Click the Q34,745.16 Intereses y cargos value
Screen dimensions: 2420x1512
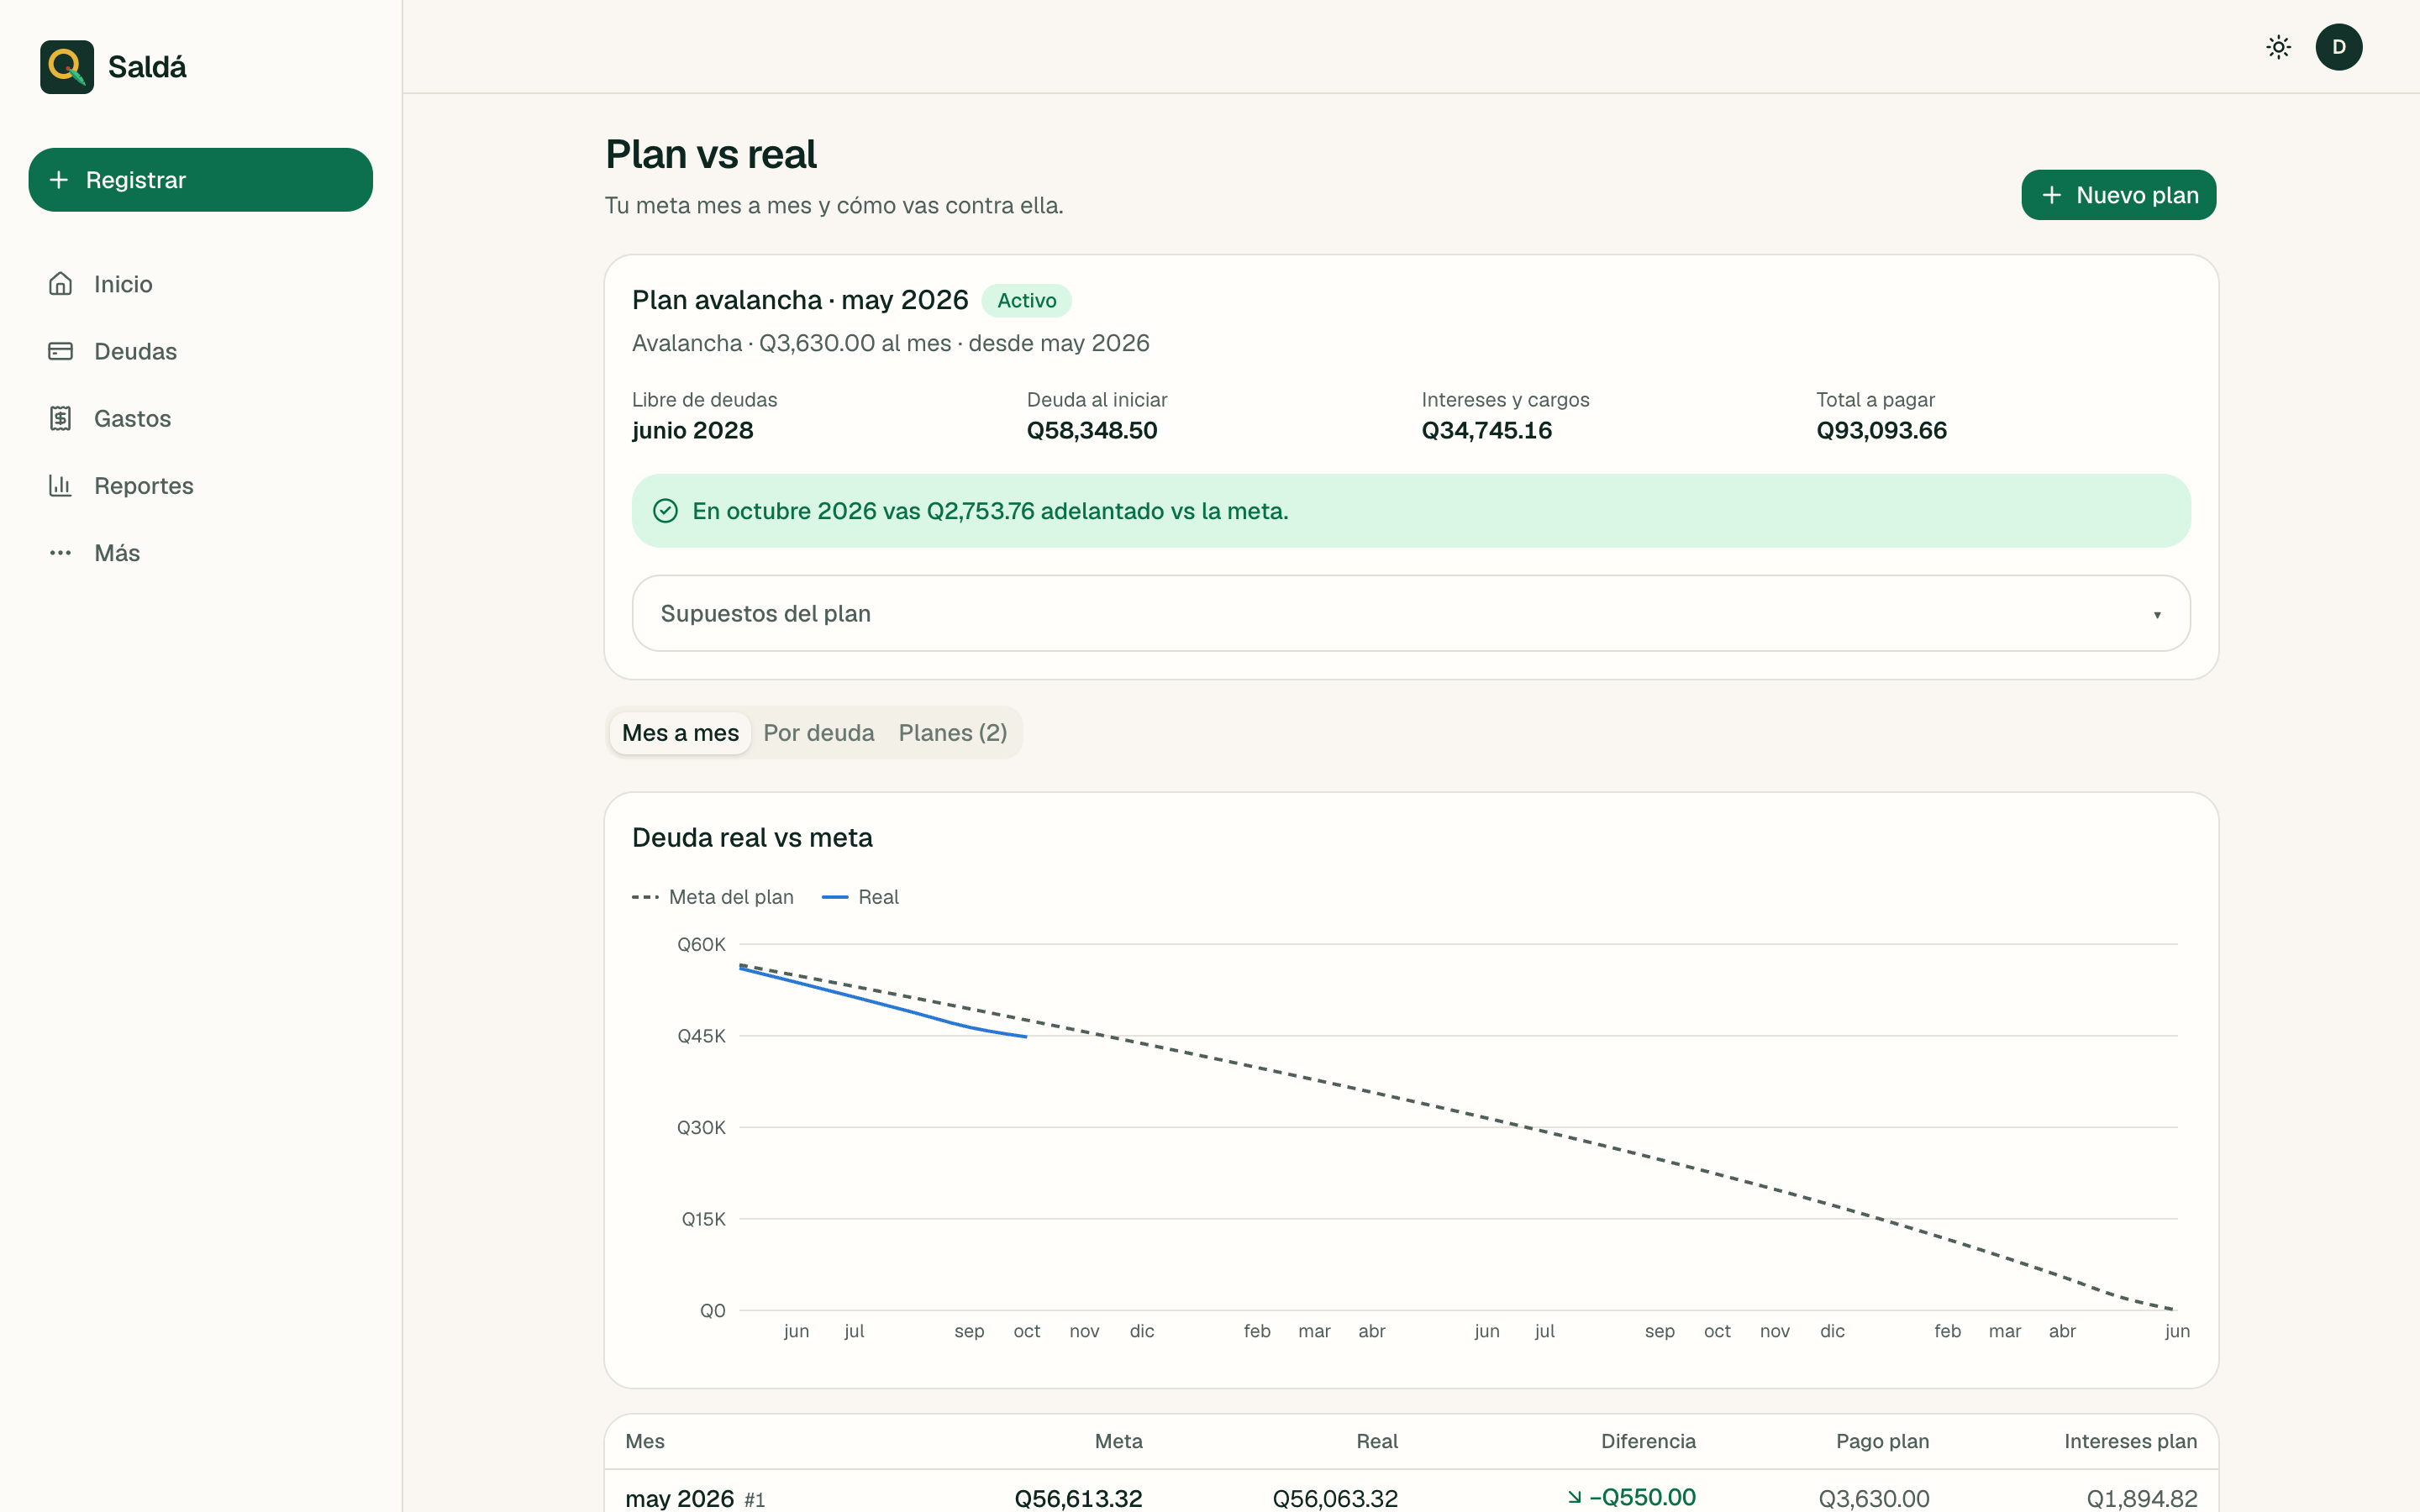tap(1486, 430)
